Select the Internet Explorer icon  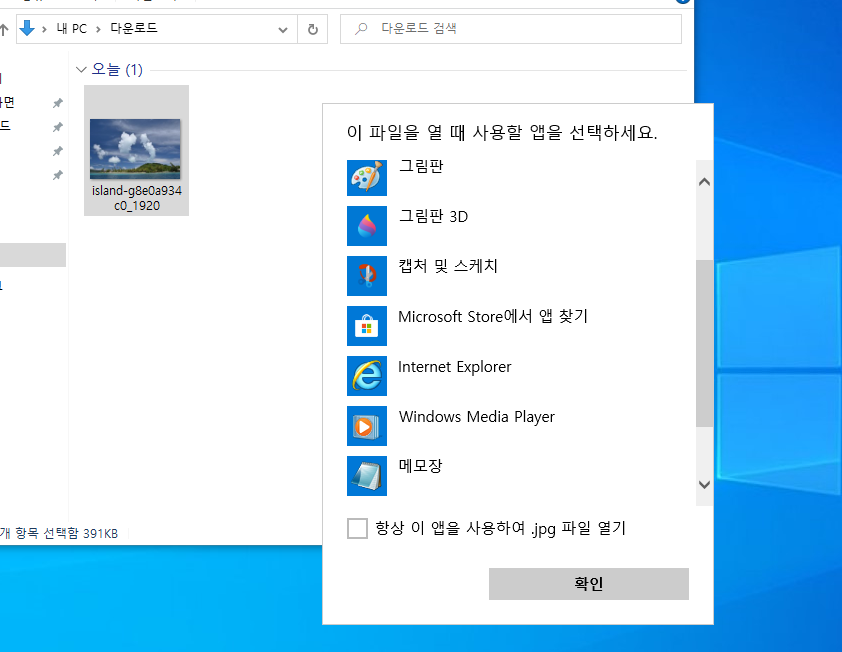coord(367,376)
